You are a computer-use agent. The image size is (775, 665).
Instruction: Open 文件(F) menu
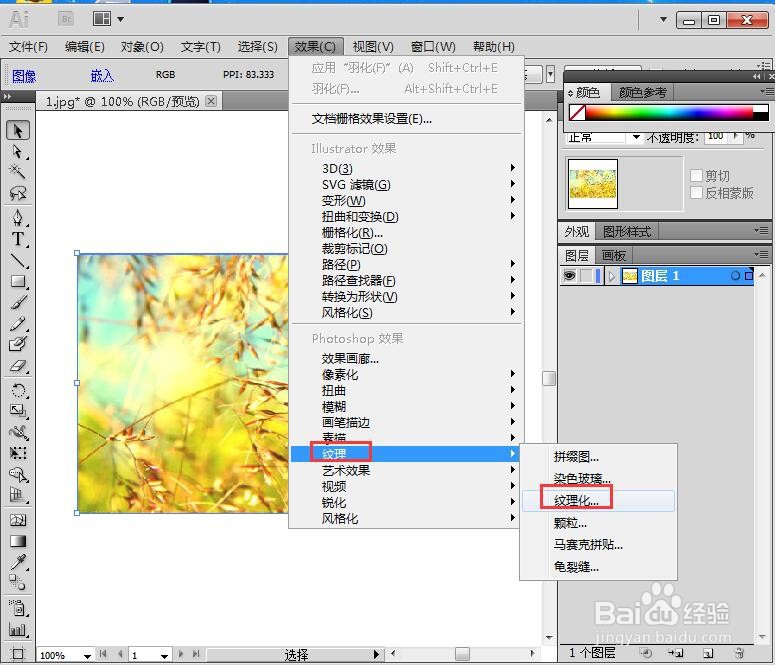coord(28,46)
